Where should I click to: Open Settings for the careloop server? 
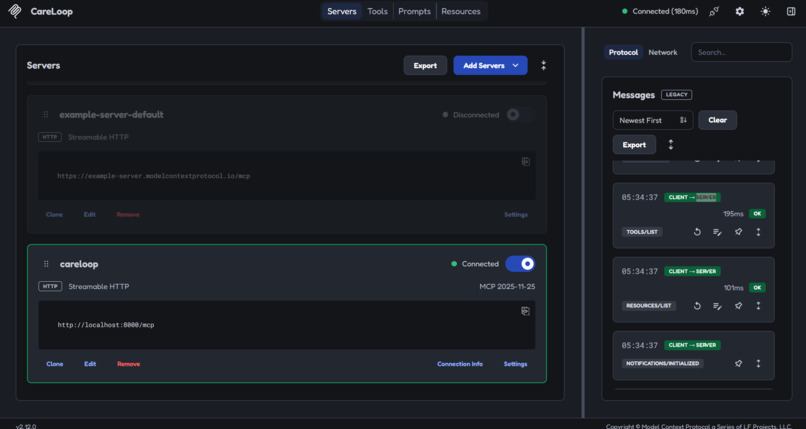pos(515,364)
